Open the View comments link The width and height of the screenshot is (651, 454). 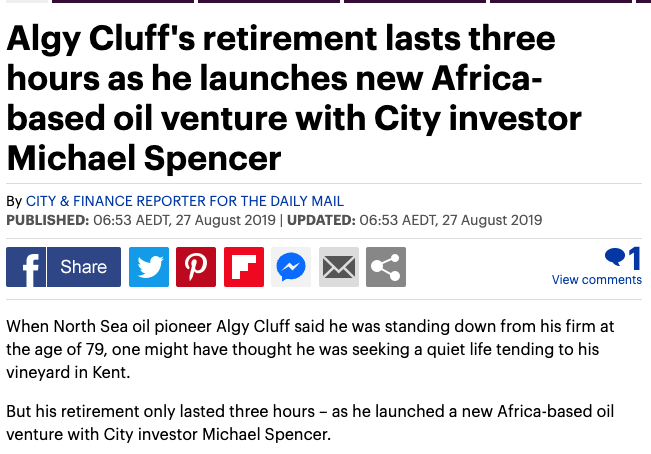(597, 280)
